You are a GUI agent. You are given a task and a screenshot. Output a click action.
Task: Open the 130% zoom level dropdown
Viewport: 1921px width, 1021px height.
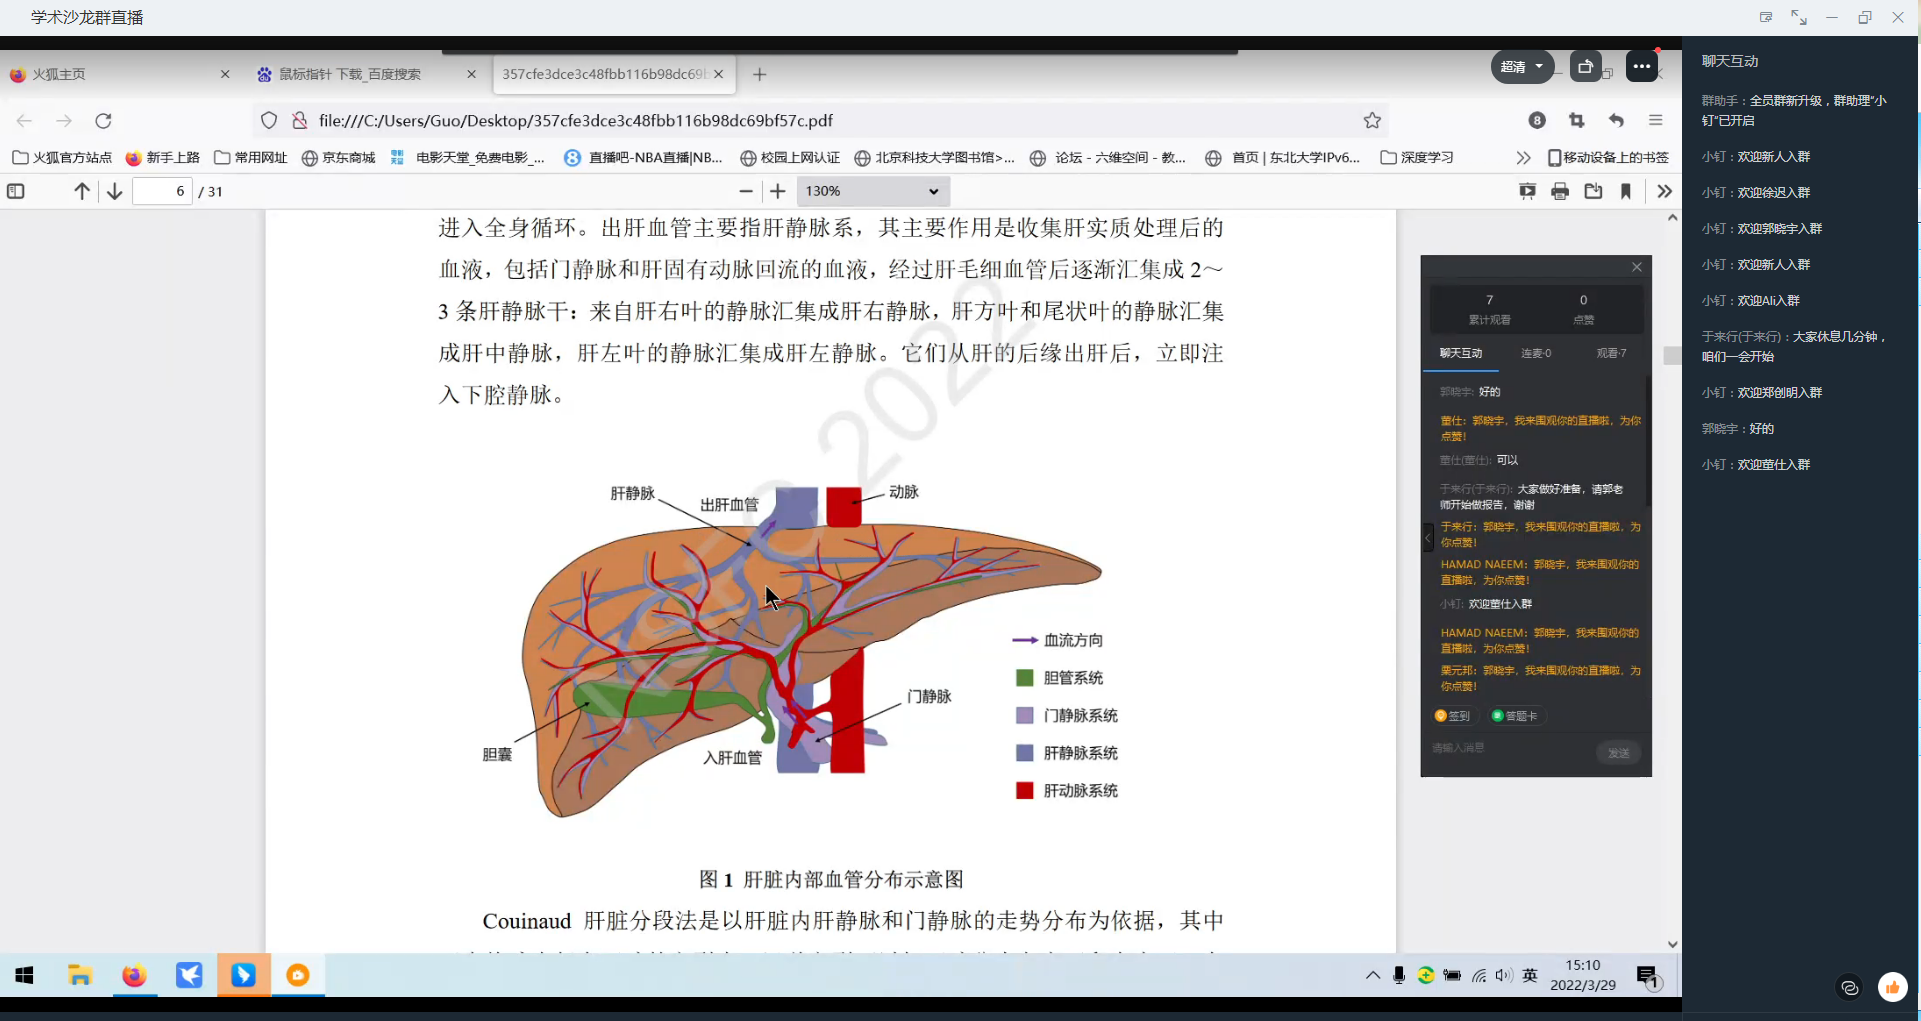pyautogui.click(x=873, y=191)
